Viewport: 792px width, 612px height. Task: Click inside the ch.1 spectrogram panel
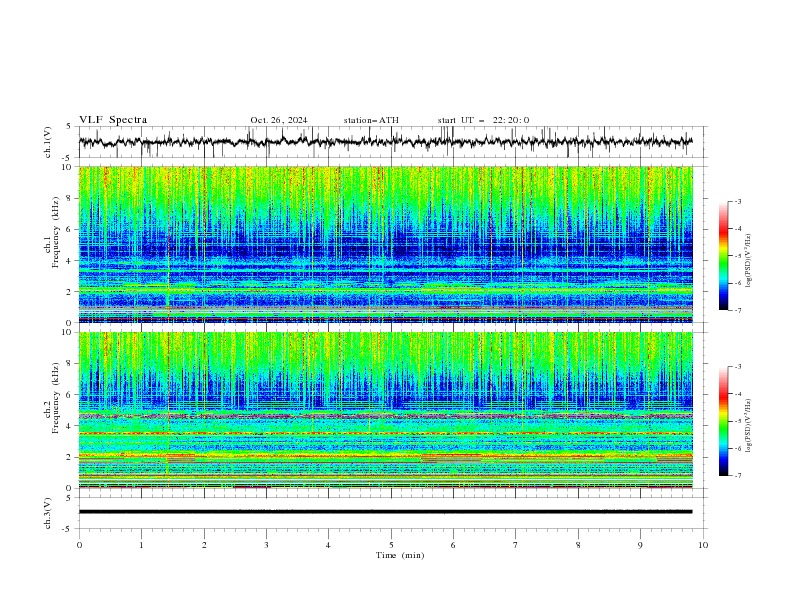coord(385,244)
